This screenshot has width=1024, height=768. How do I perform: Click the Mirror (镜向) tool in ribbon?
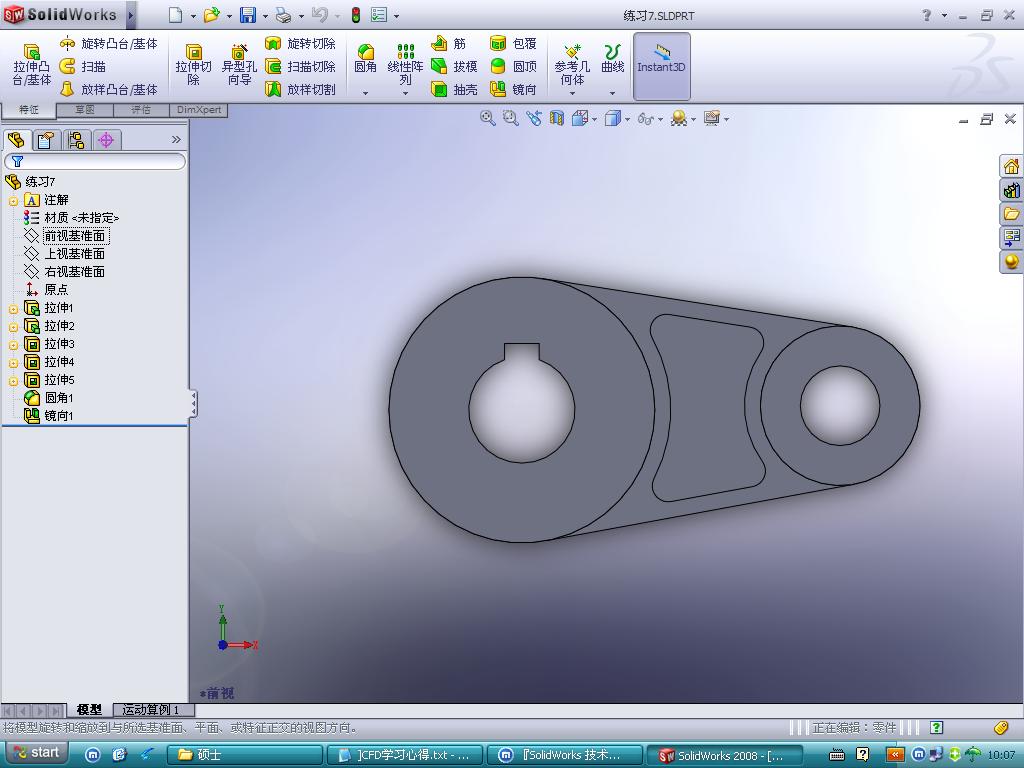(x=513, y=89)
